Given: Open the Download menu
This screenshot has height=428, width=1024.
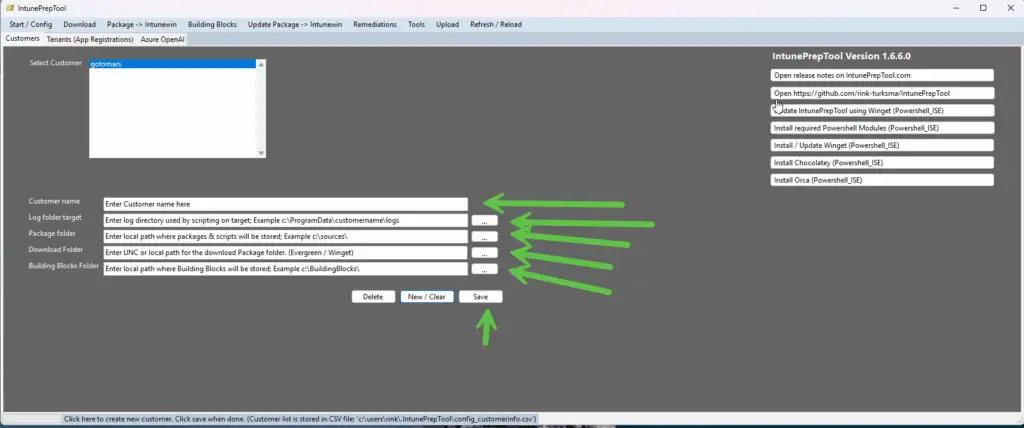Looking at the screenshot, I should 80,24.
